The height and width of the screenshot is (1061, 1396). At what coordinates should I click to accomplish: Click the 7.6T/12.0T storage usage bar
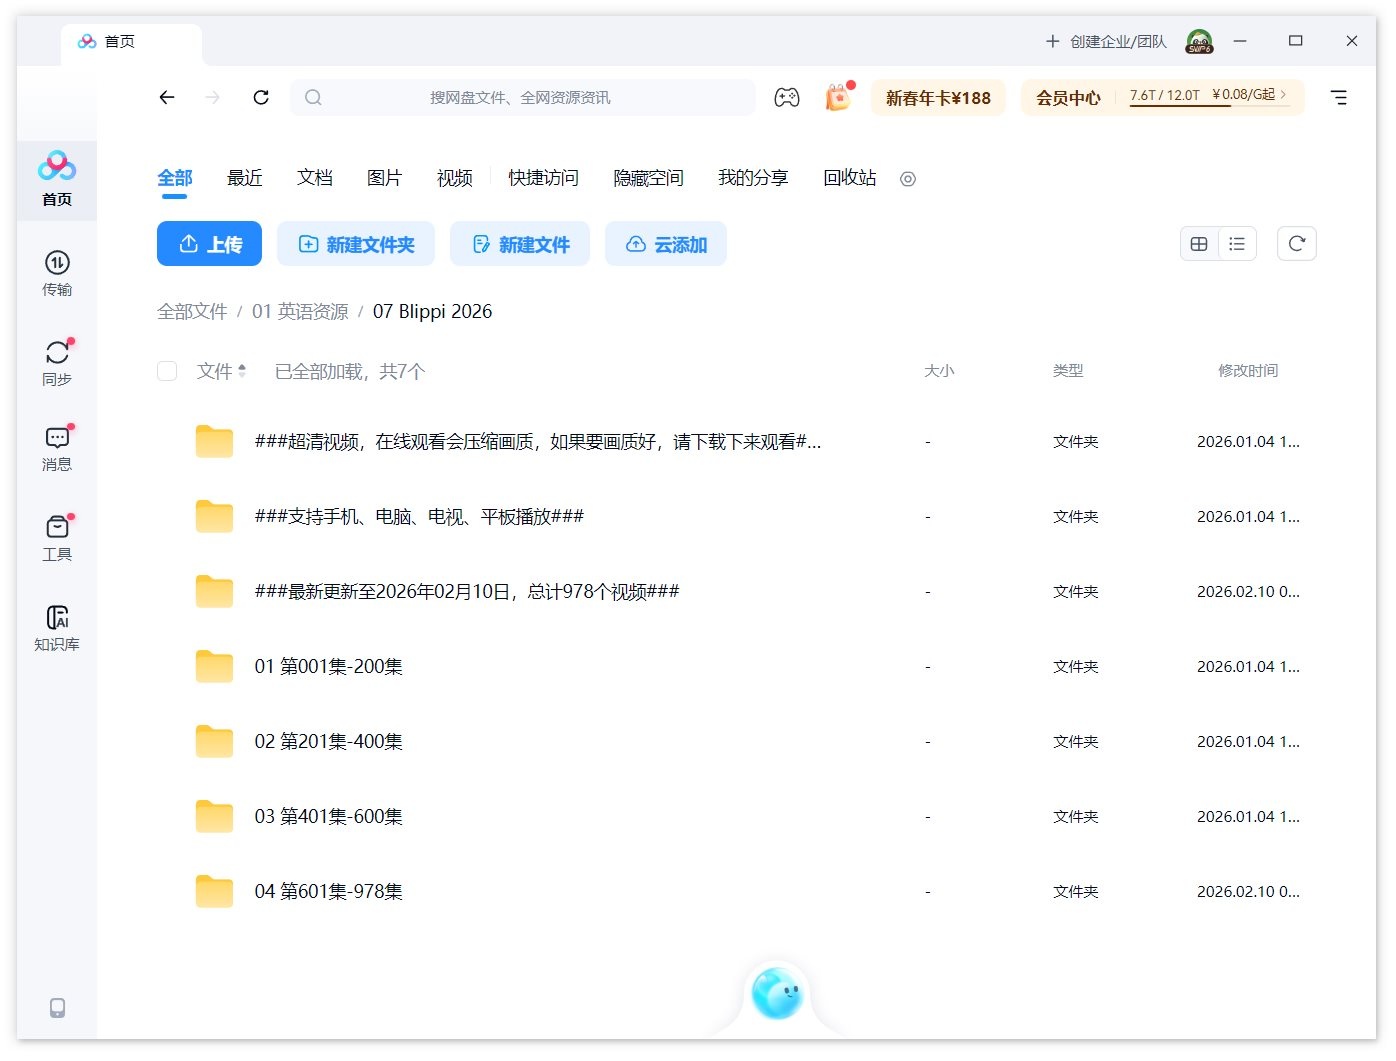pos(1165,97)
